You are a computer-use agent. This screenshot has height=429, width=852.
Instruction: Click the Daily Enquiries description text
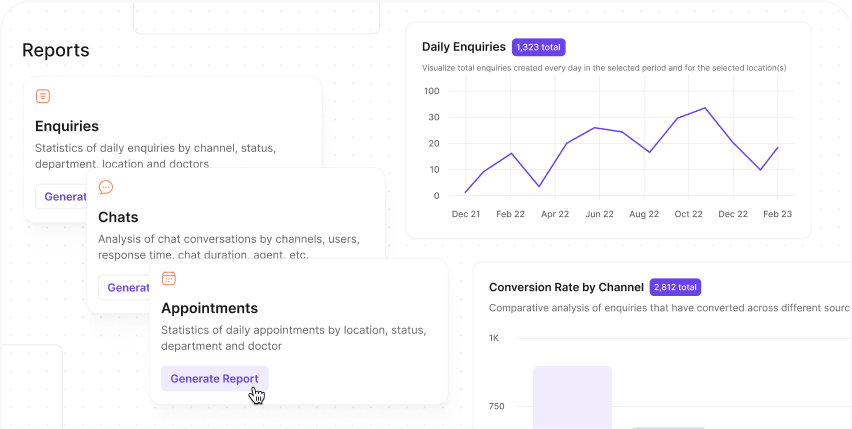tap(604, 68)
